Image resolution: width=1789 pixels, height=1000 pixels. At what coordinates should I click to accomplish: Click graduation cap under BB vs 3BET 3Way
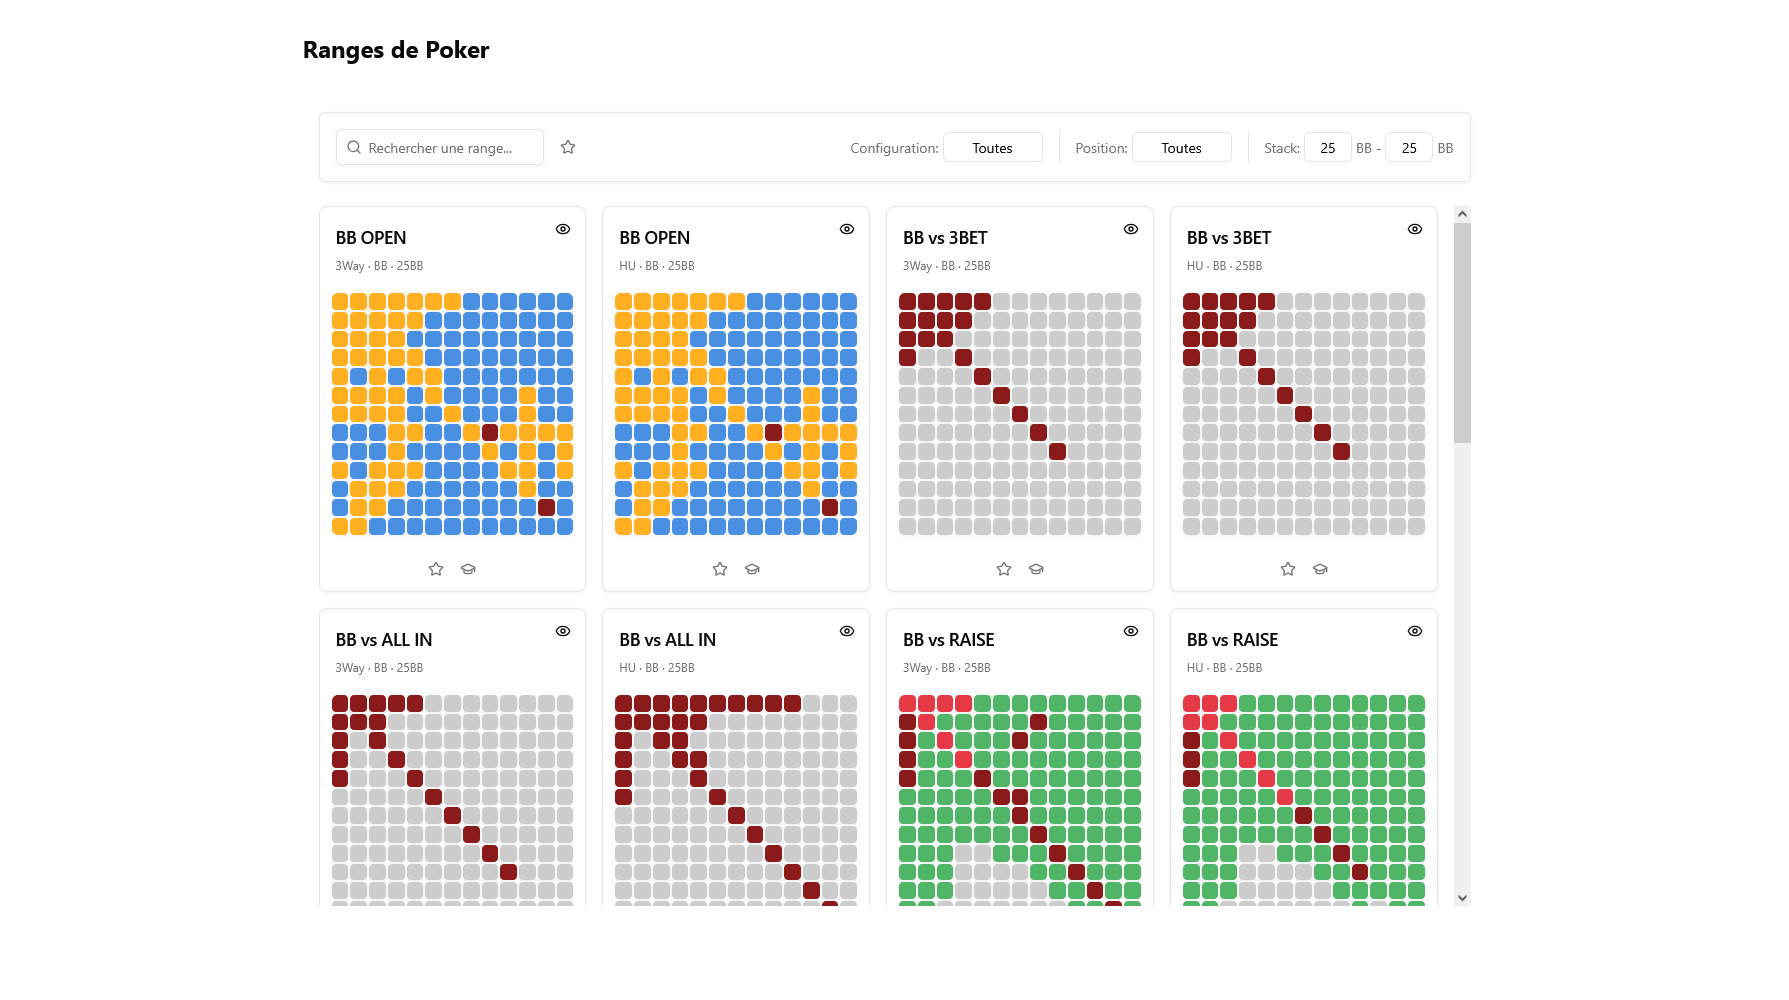tap(1036, 569)
